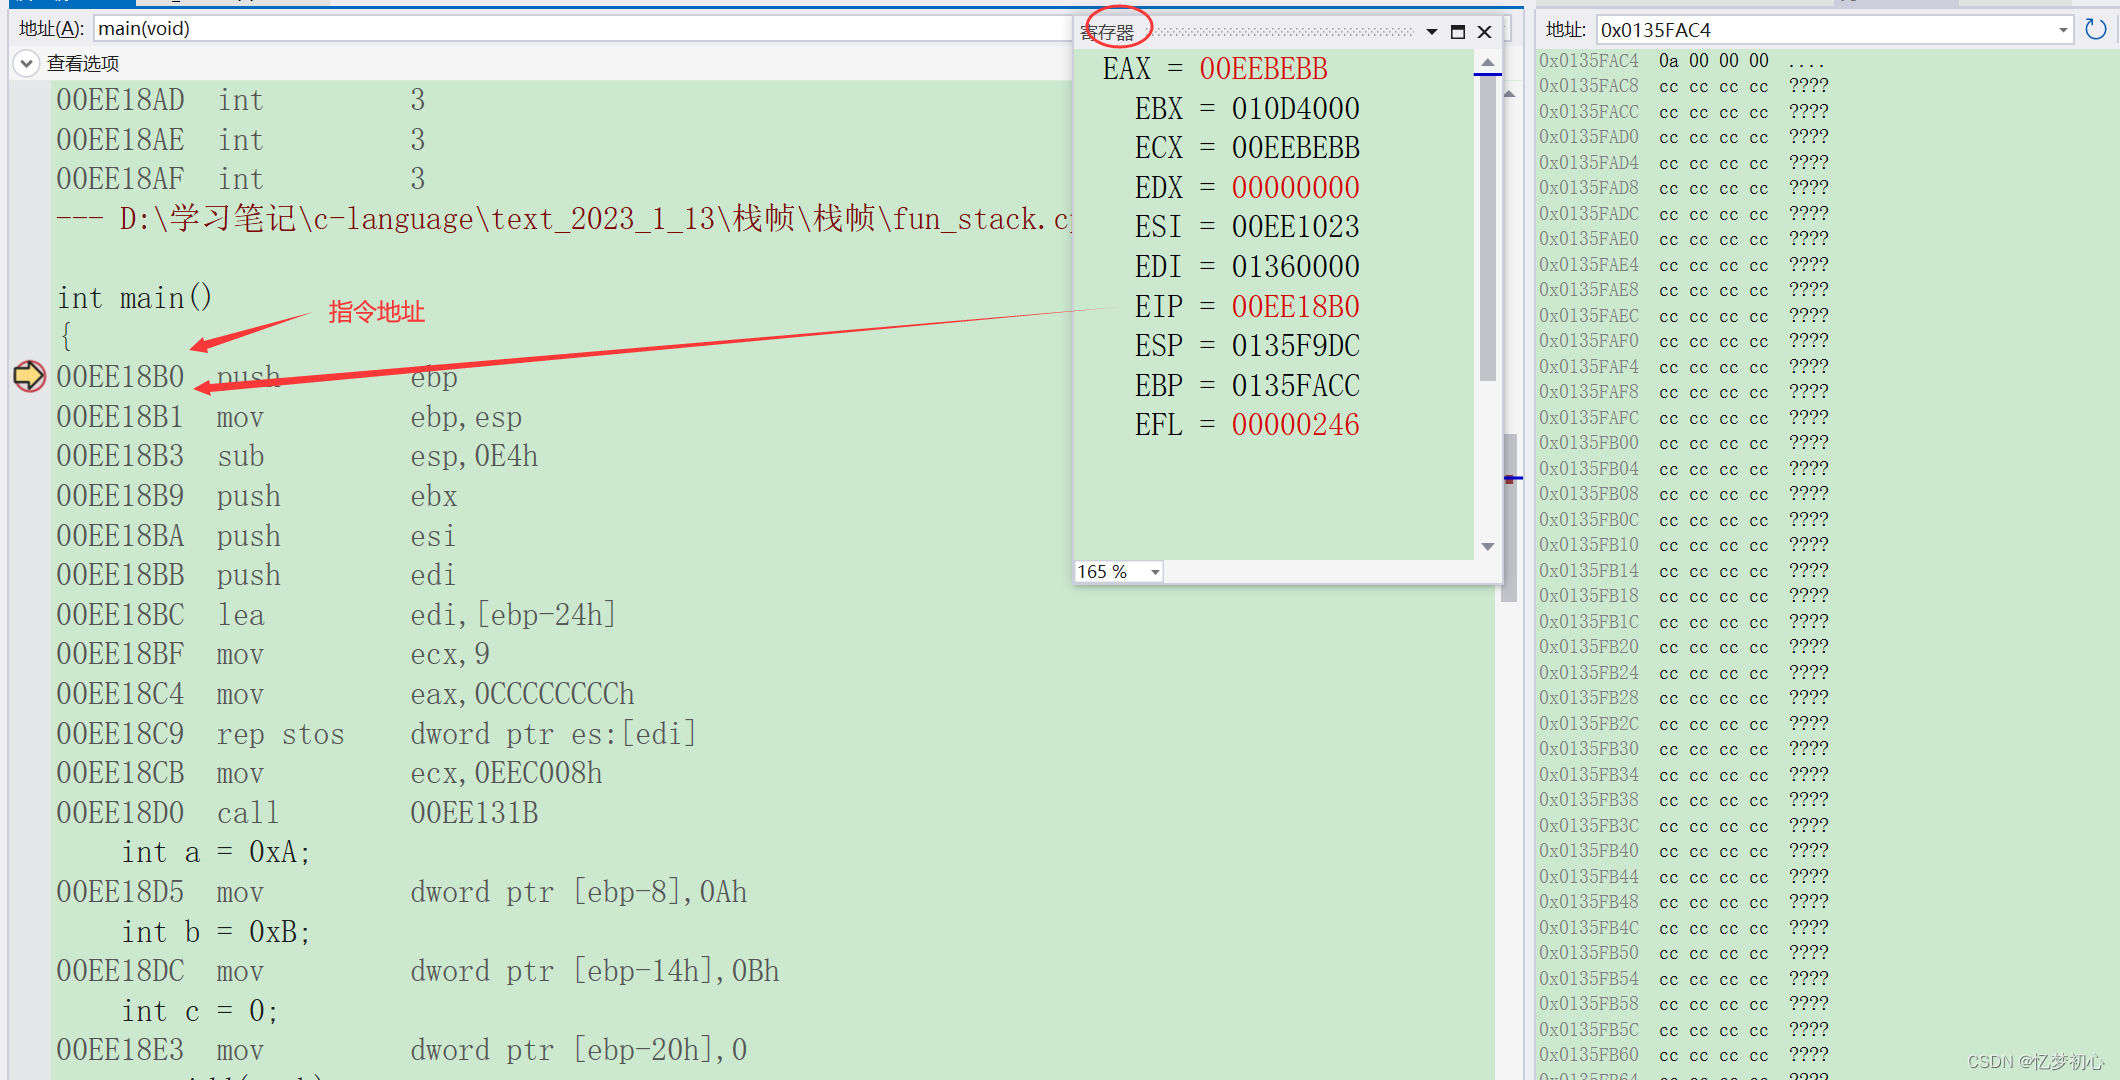
Task: Select the EIP register value 00EE18B0
Action: (x=1295, y=306)
